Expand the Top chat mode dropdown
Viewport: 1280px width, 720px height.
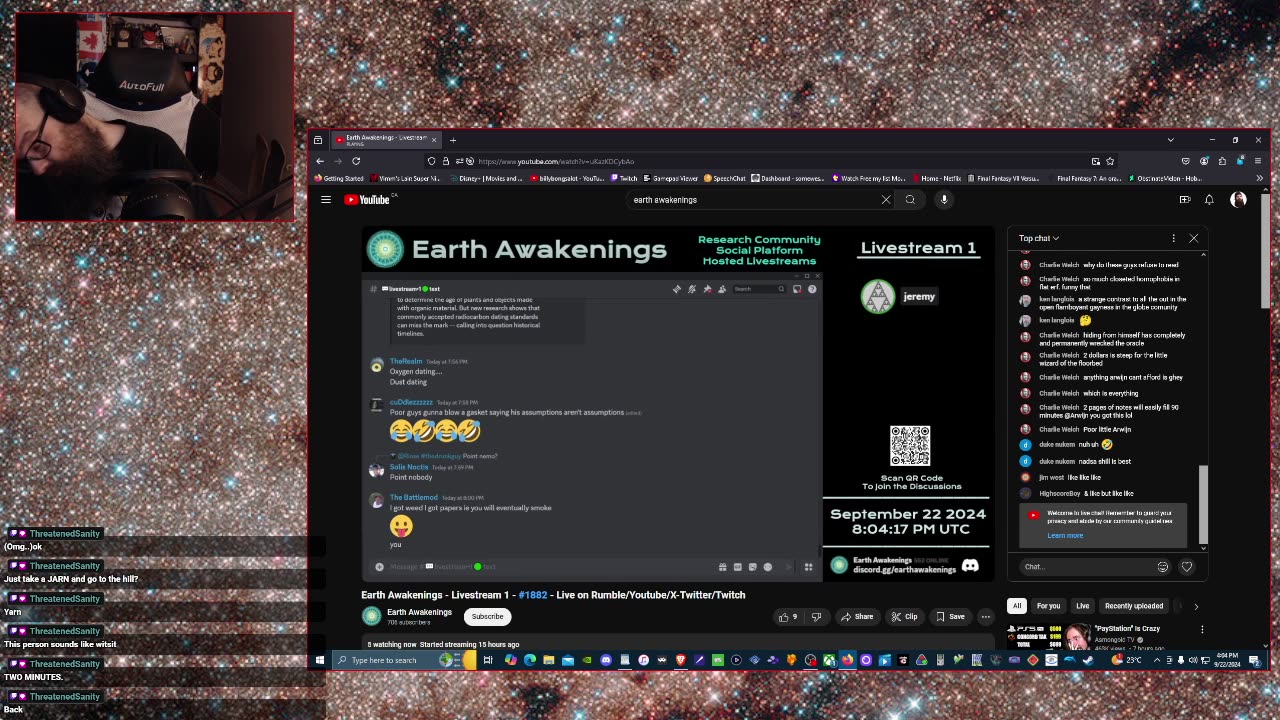pos(1039,238)
